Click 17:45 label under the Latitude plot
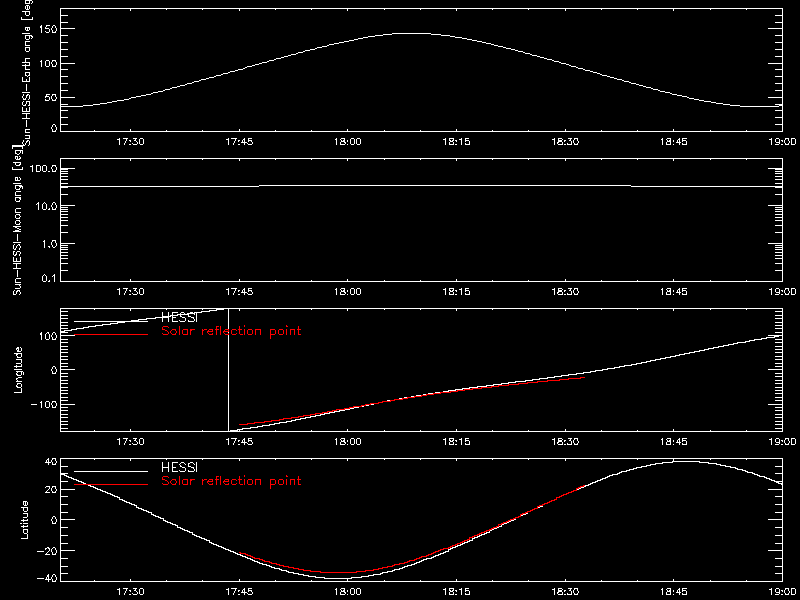The image size is (800, 600). (x=239, y=592)
